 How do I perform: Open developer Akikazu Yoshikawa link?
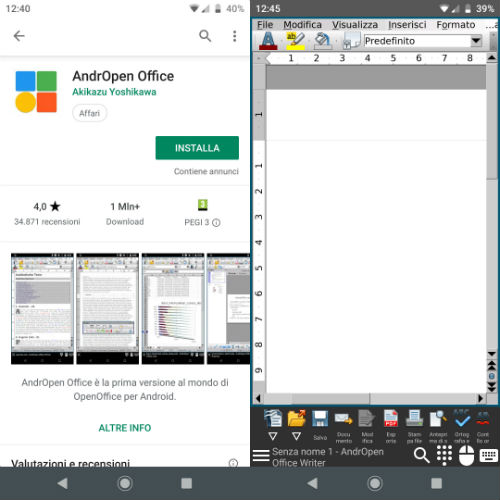tap(114, 92)
